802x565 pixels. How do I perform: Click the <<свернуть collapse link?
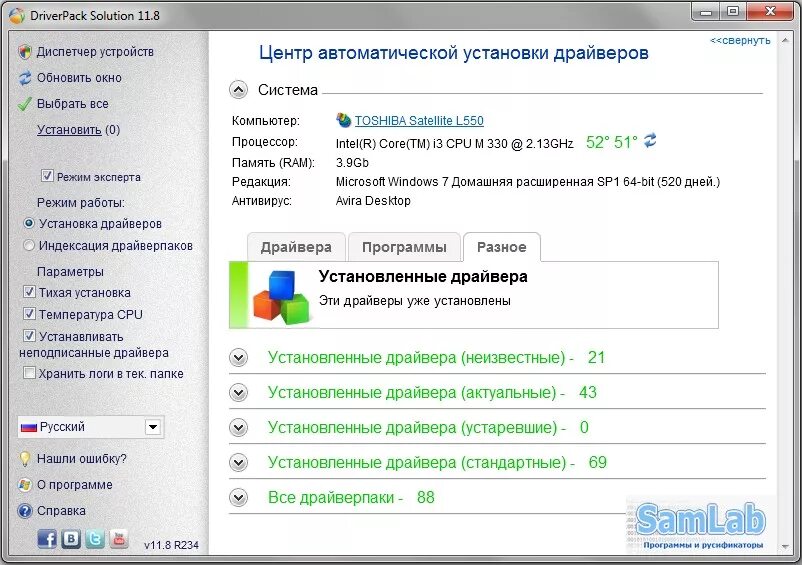tap(740, 40)
